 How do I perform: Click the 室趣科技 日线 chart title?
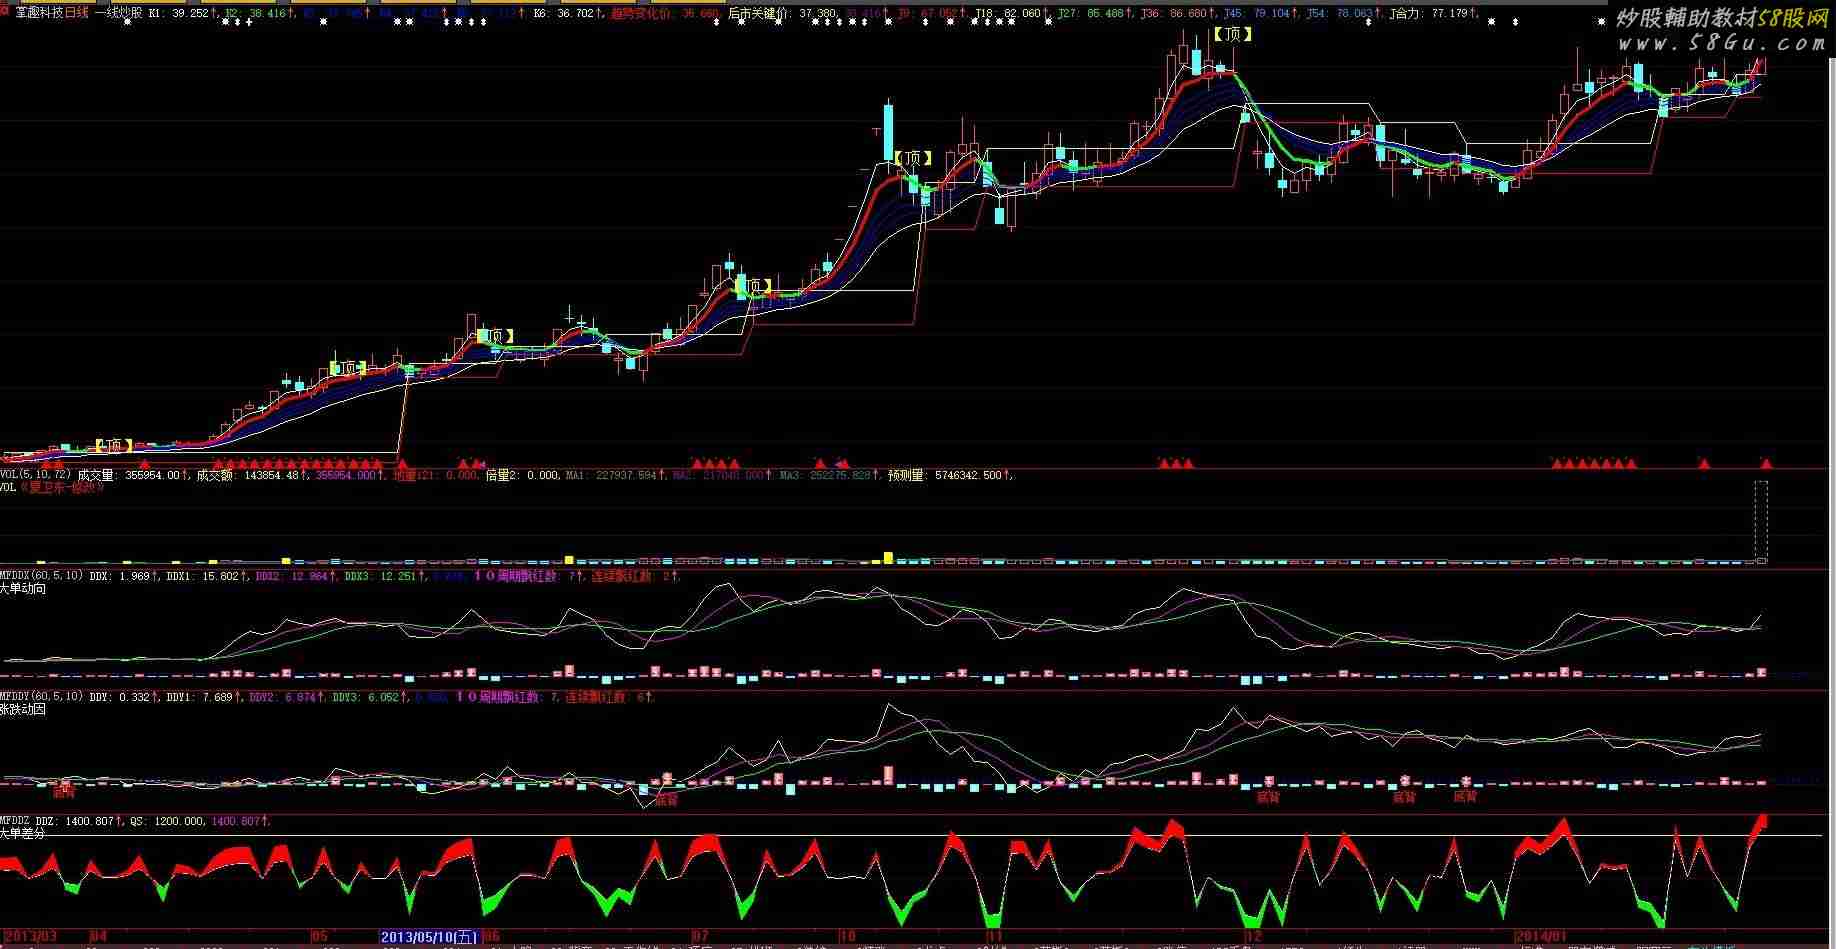(x=51, y=14)
